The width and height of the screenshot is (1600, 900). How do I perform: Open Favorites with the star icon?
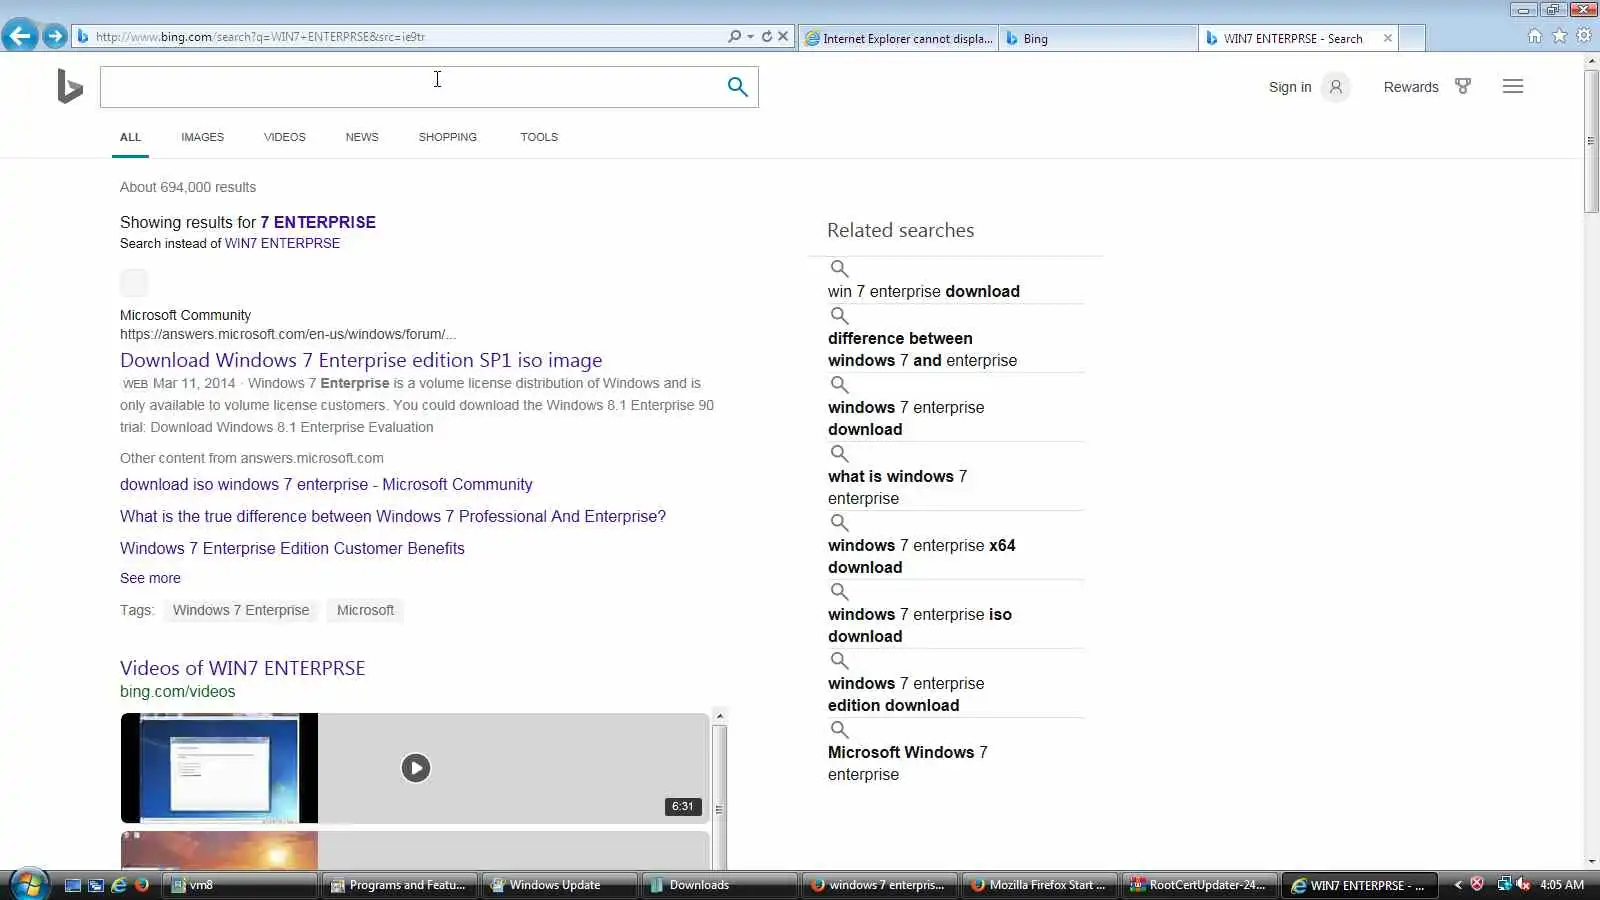tap(1560, 36)
